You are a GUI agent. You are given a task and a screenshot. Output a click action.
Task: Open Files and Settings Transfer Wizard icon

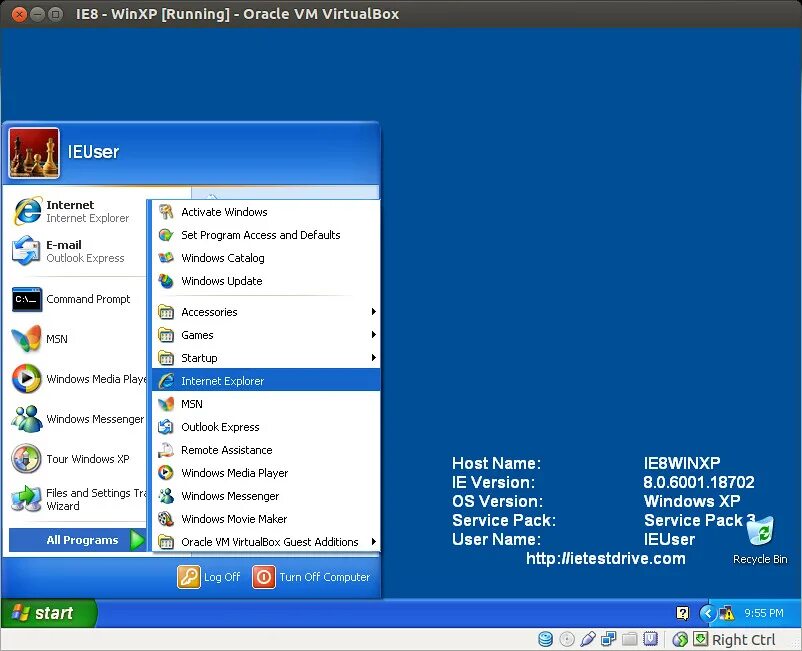point(26,499)
